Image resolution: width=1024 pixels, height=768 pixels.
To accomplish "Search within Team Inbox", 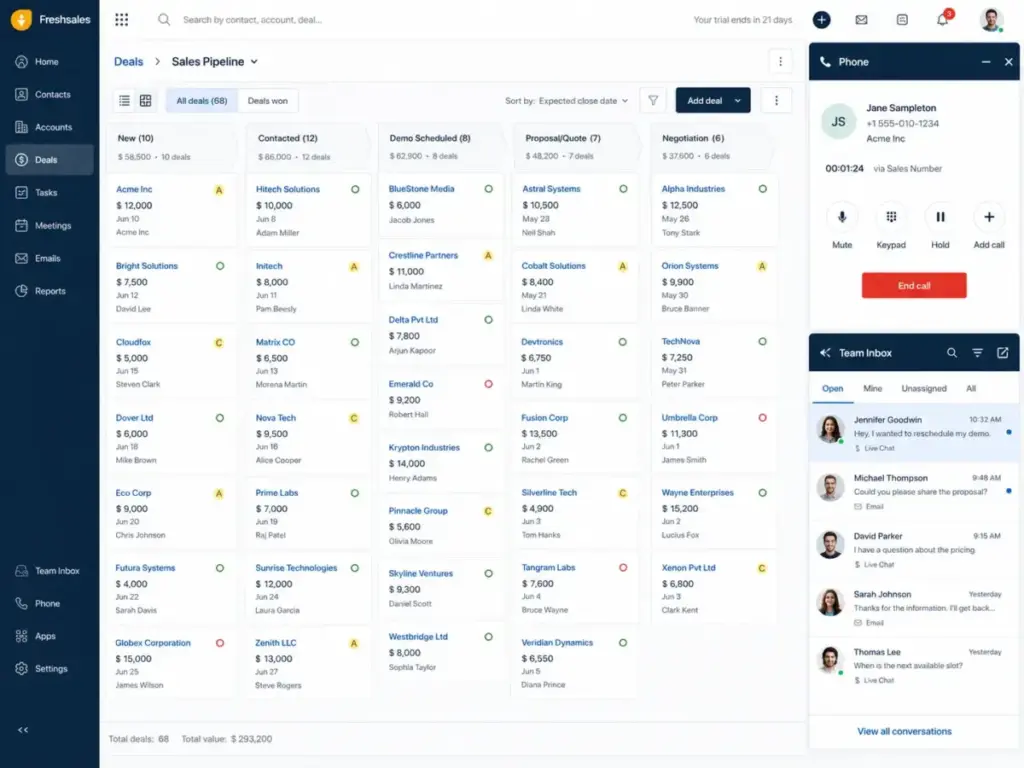I will coord(952,353).
